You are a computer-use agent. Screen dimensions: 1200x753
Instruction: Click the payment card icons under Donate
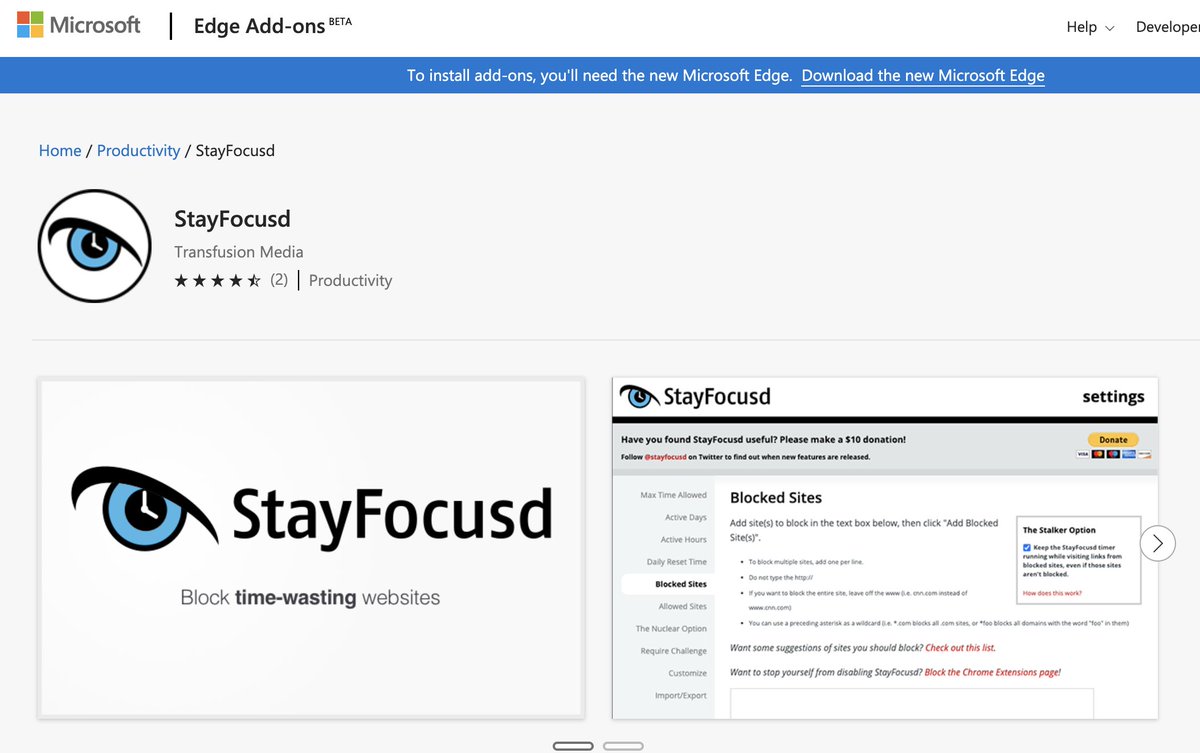coord(1113,454)
